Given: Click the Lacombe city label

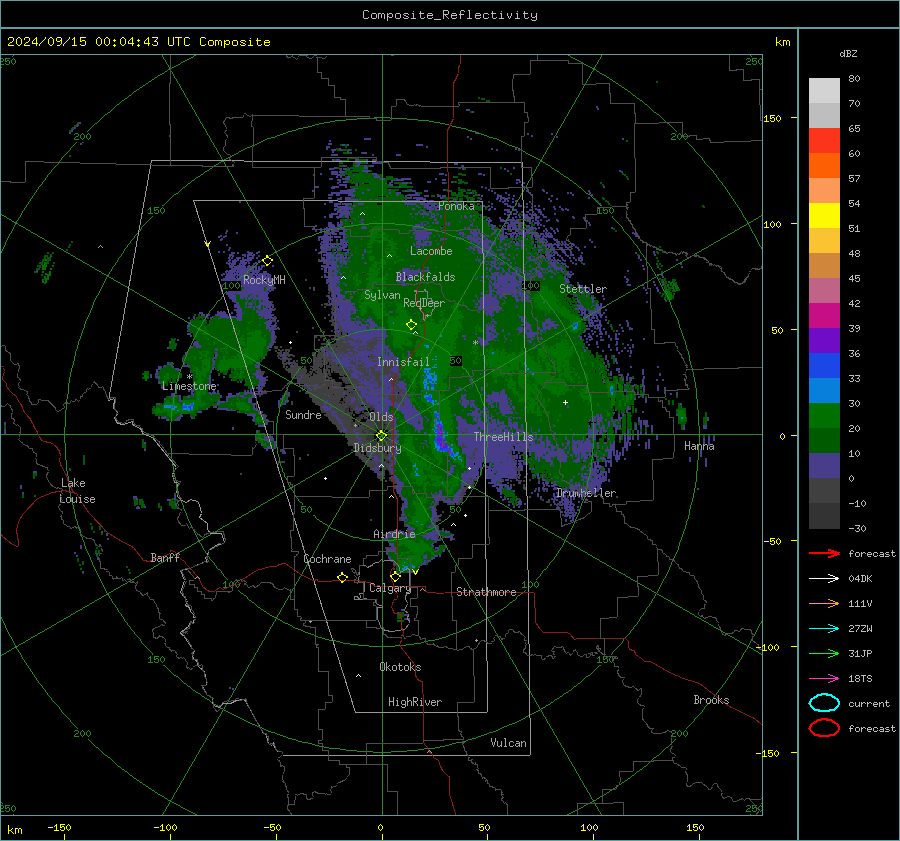Looking at the screenshot, I should point(431,251).
